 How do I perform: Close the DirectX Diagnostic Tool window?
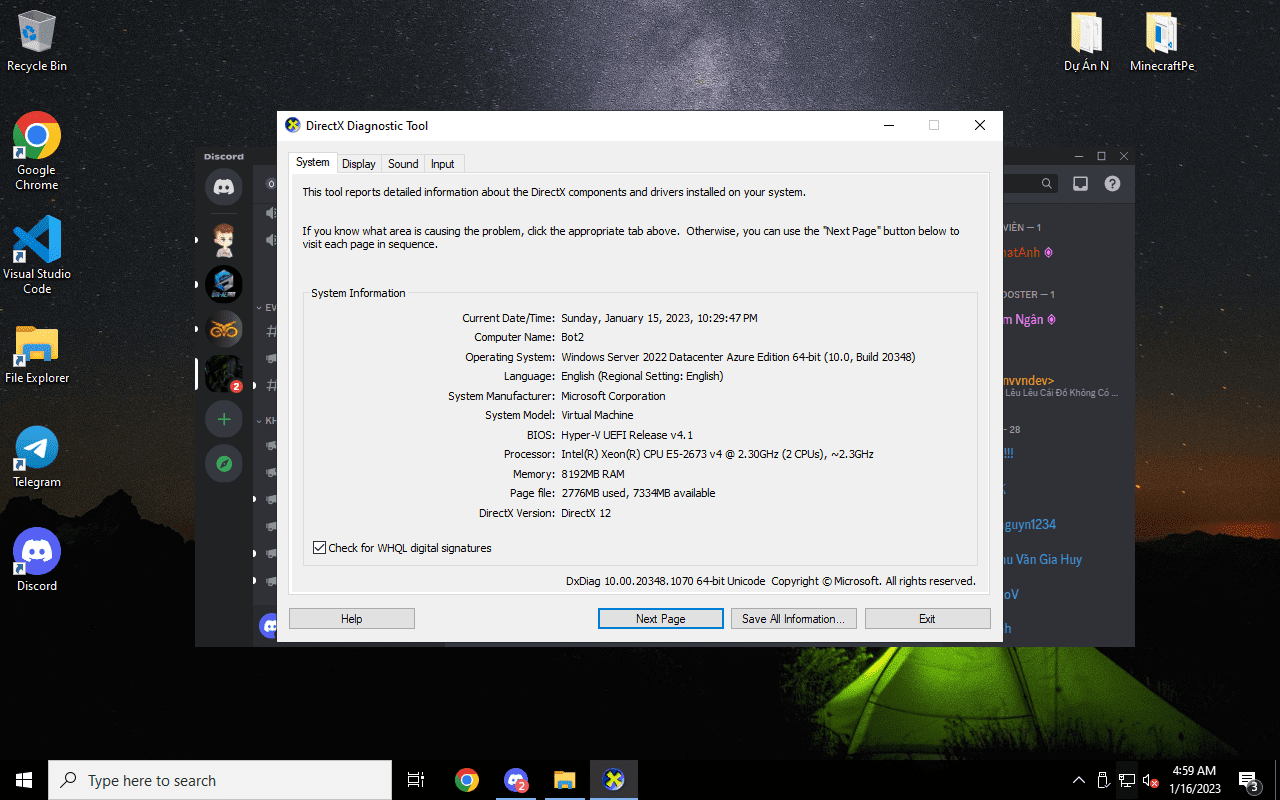pos(980,125)
